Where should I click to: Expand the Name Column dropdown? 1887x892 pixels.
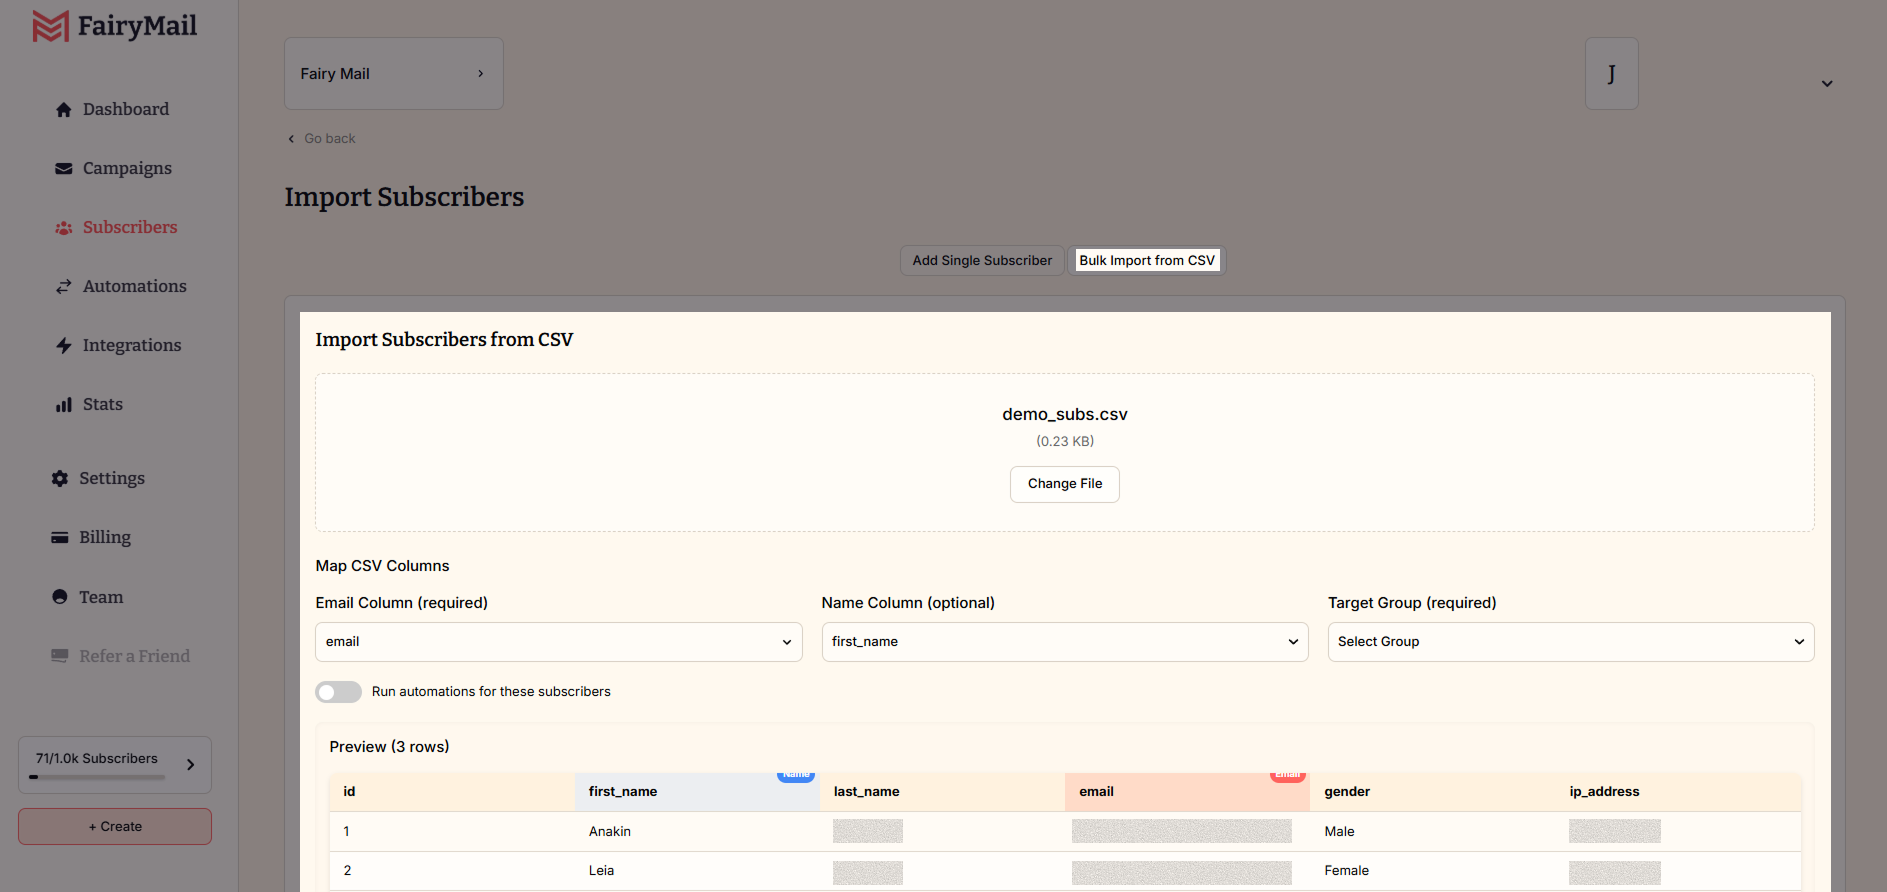tap(1064, 642)
